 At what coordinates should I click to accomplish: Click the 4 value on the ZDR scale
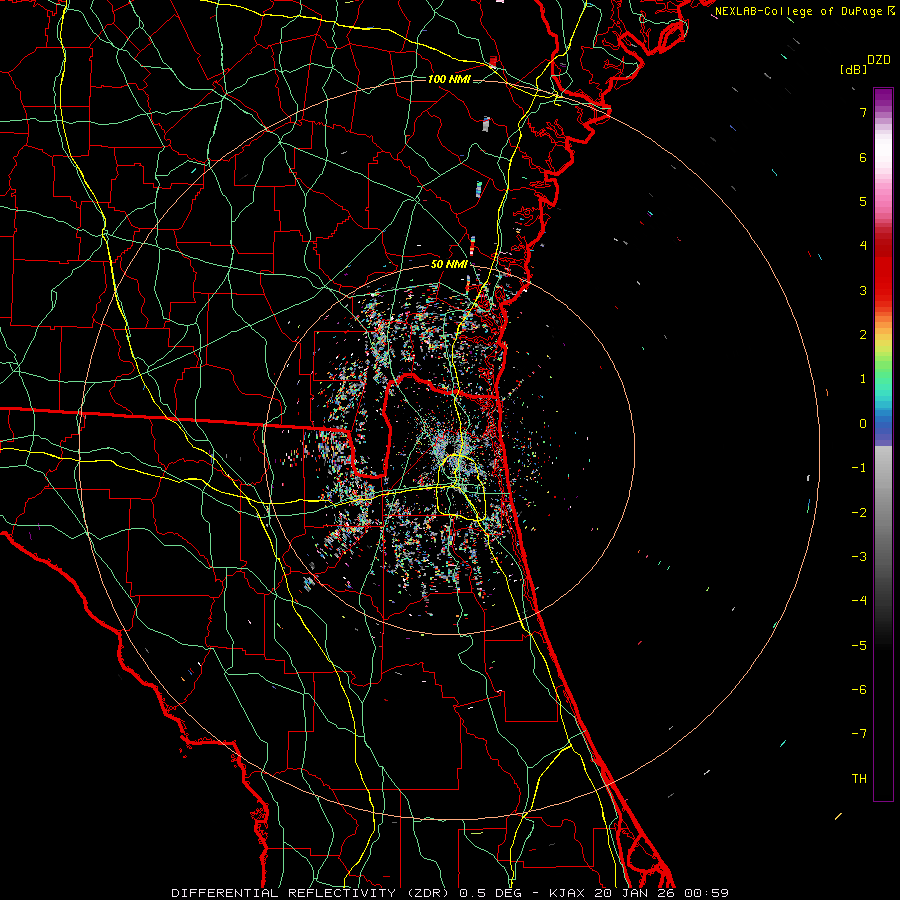863,246
